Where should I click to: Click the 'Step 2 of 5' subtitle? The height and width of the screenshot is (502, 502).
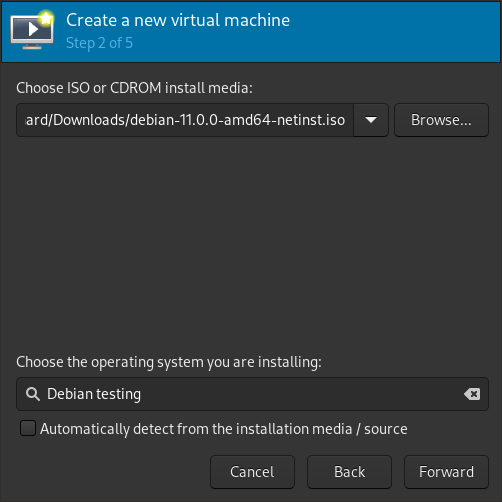point(99,43)
